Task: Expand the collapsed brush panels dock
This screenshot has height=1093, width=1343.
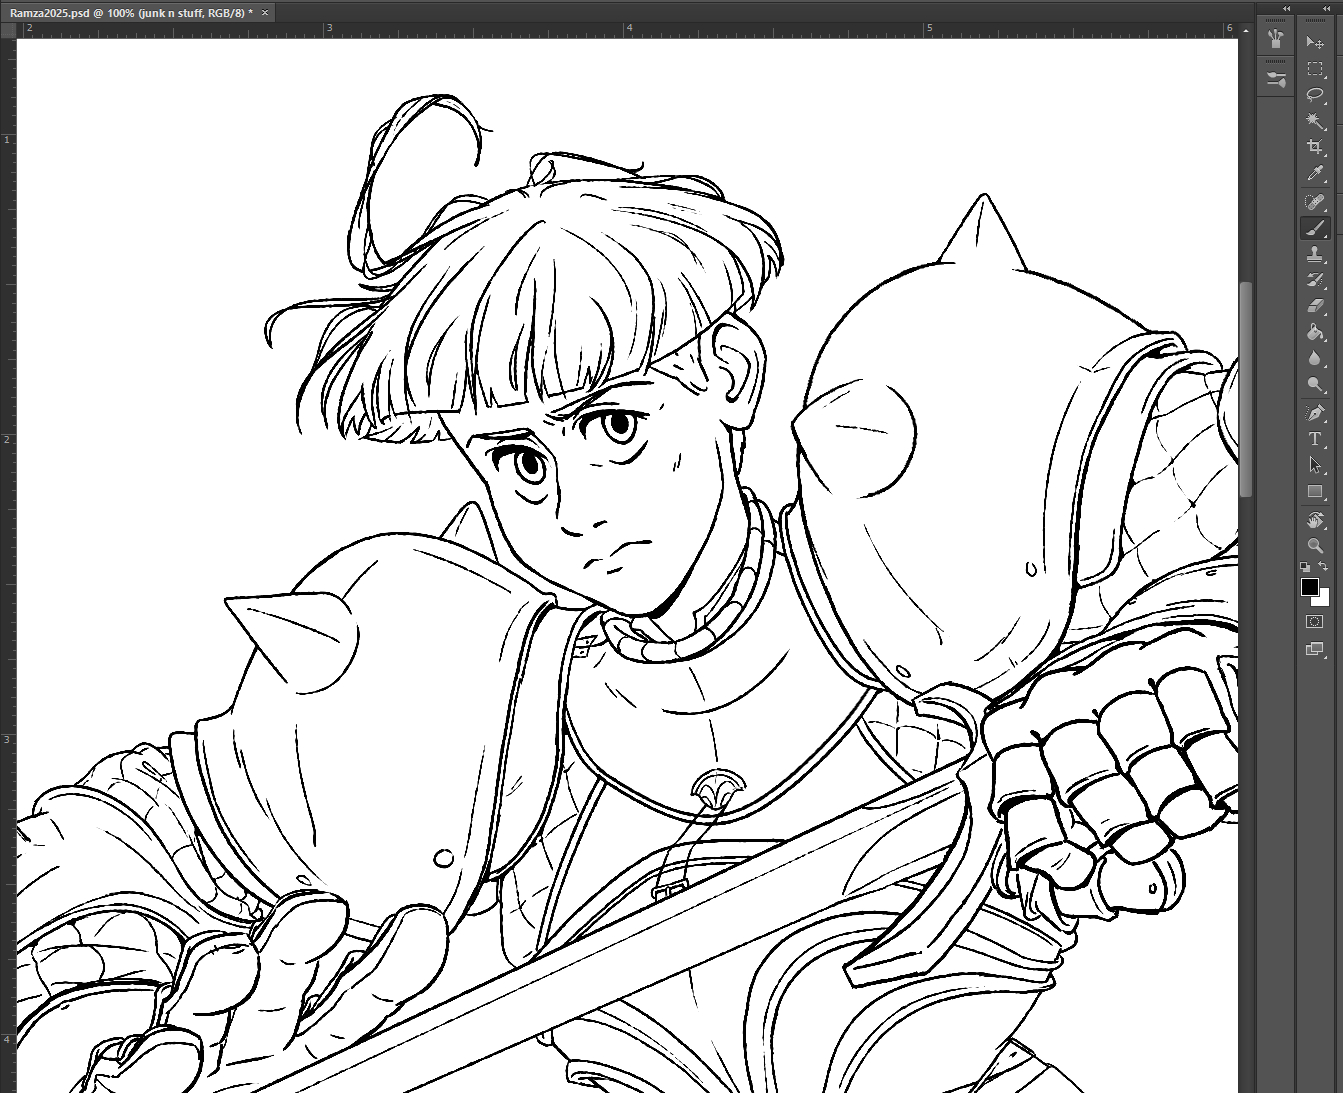Action: point(1286,9)
